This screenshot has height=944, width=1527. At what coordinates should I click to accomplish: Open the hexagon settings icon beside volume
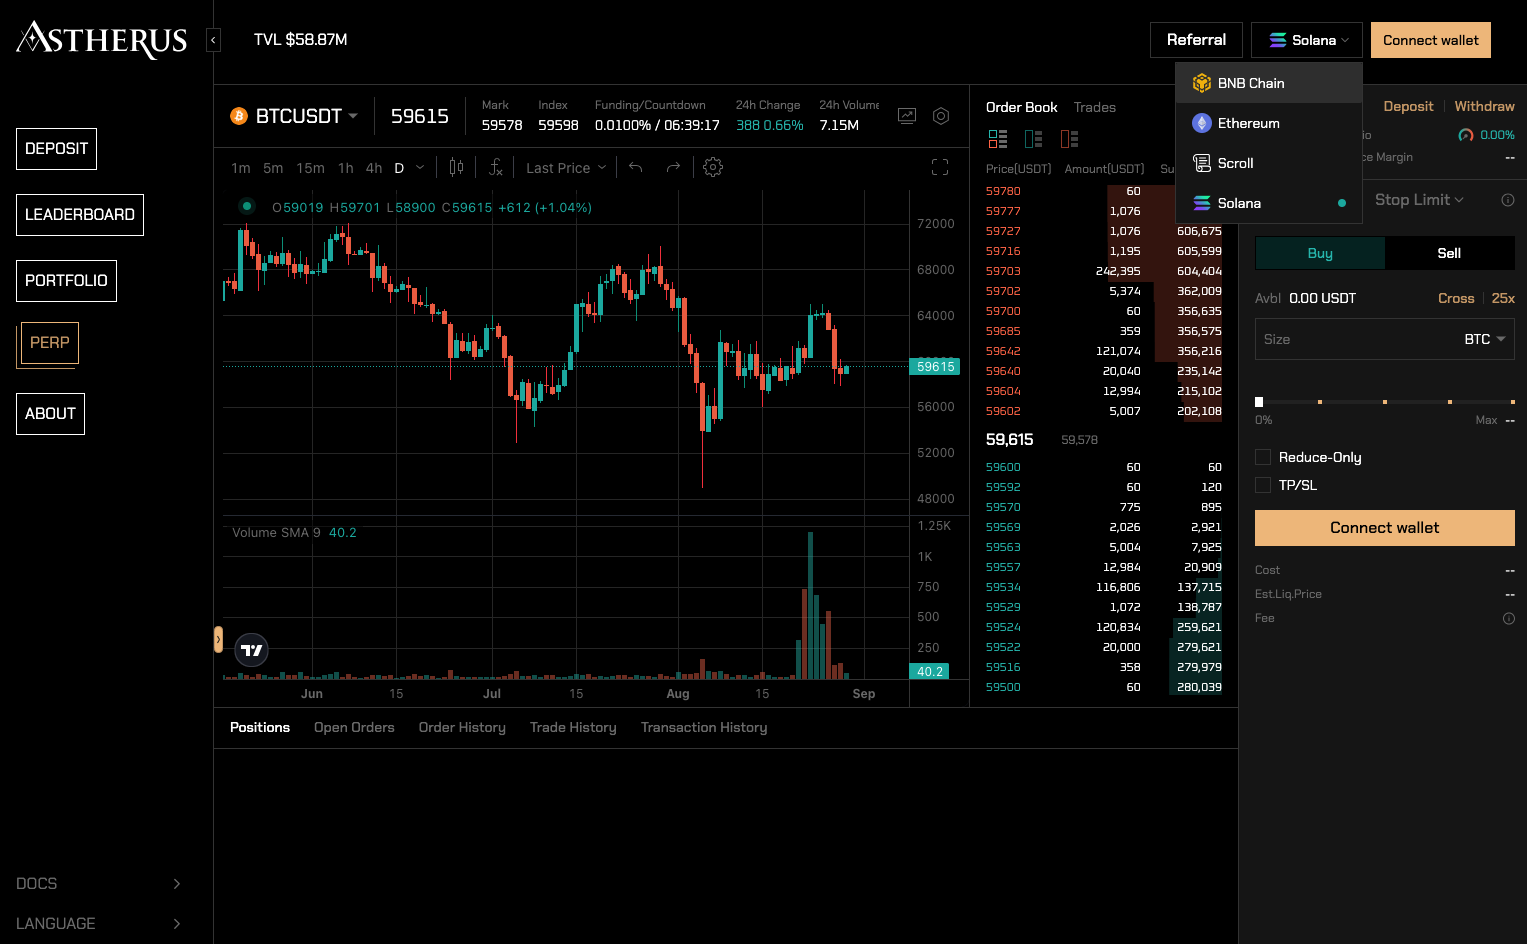941,116
